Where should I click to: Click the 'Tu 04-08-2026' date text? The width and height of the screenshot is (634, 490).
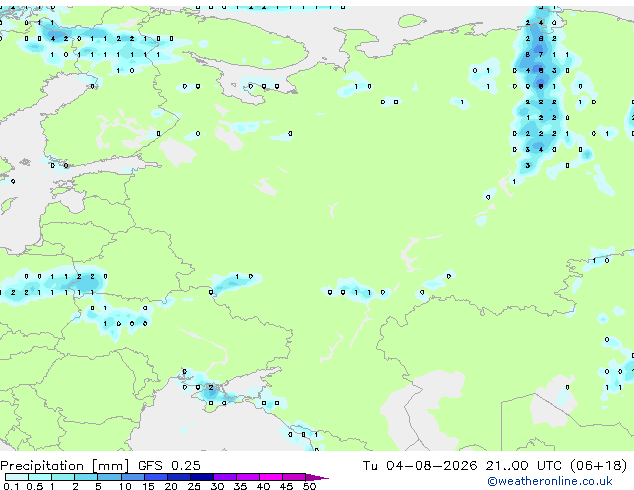420,466
